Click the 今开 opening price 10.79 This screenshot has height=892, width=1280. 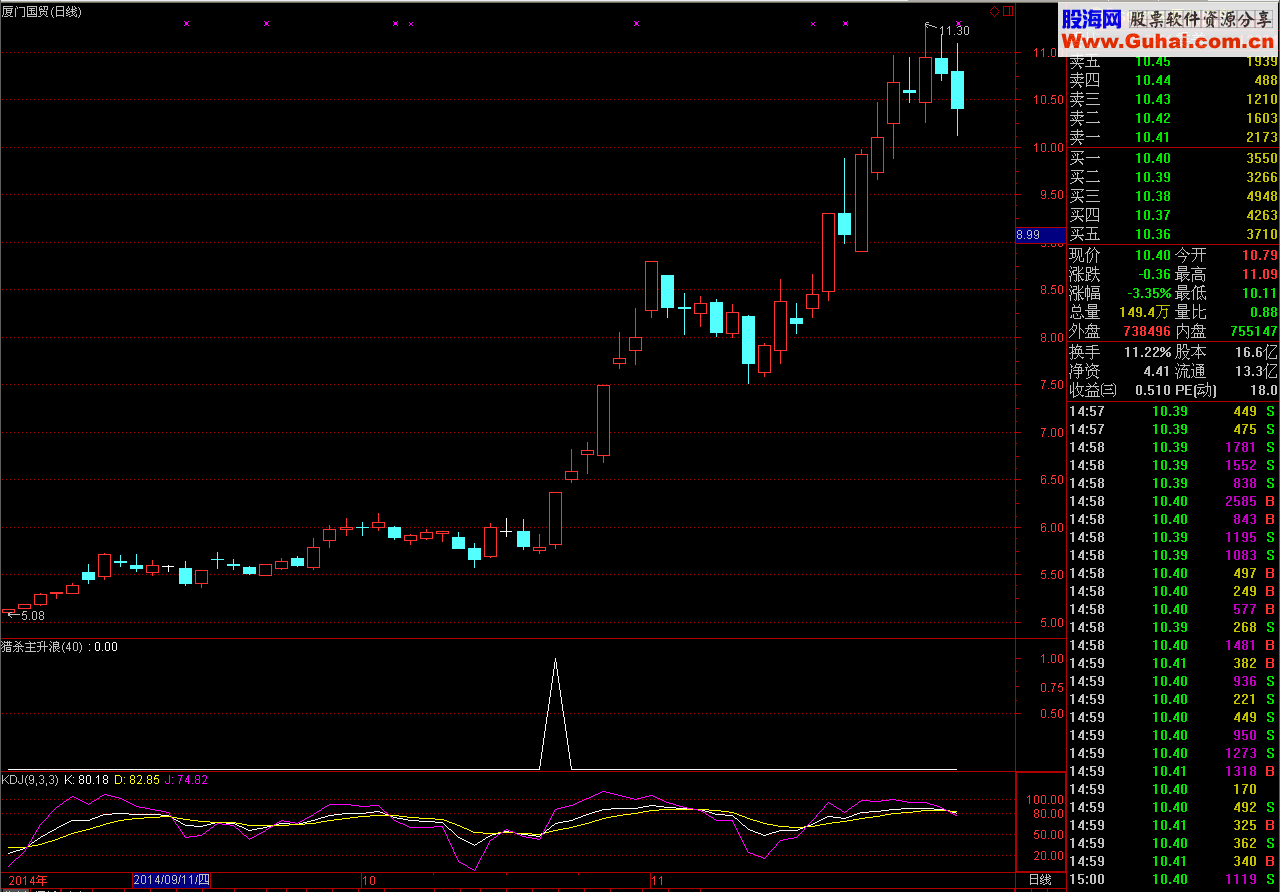[1260, 255]
